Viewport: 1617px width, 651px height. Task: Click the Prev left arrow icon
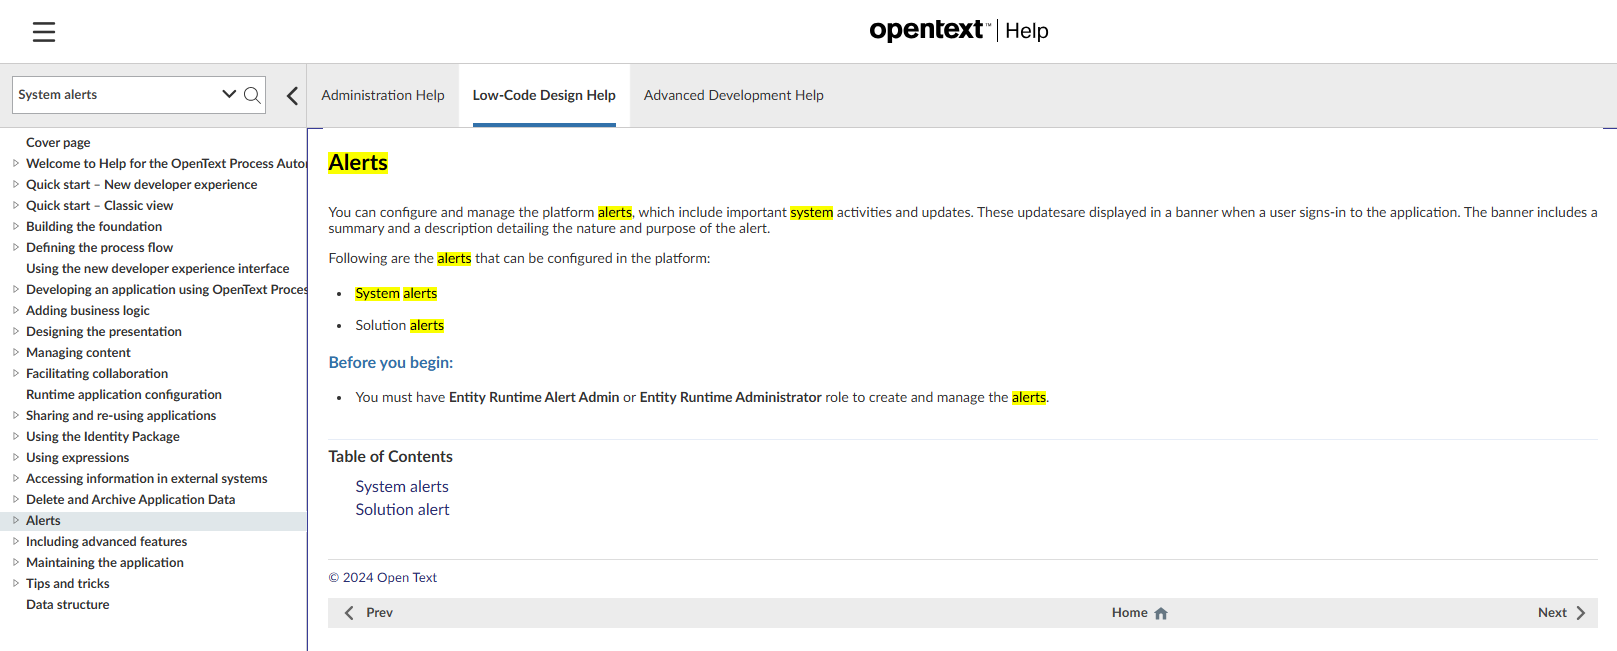click(x=349, y=613)
